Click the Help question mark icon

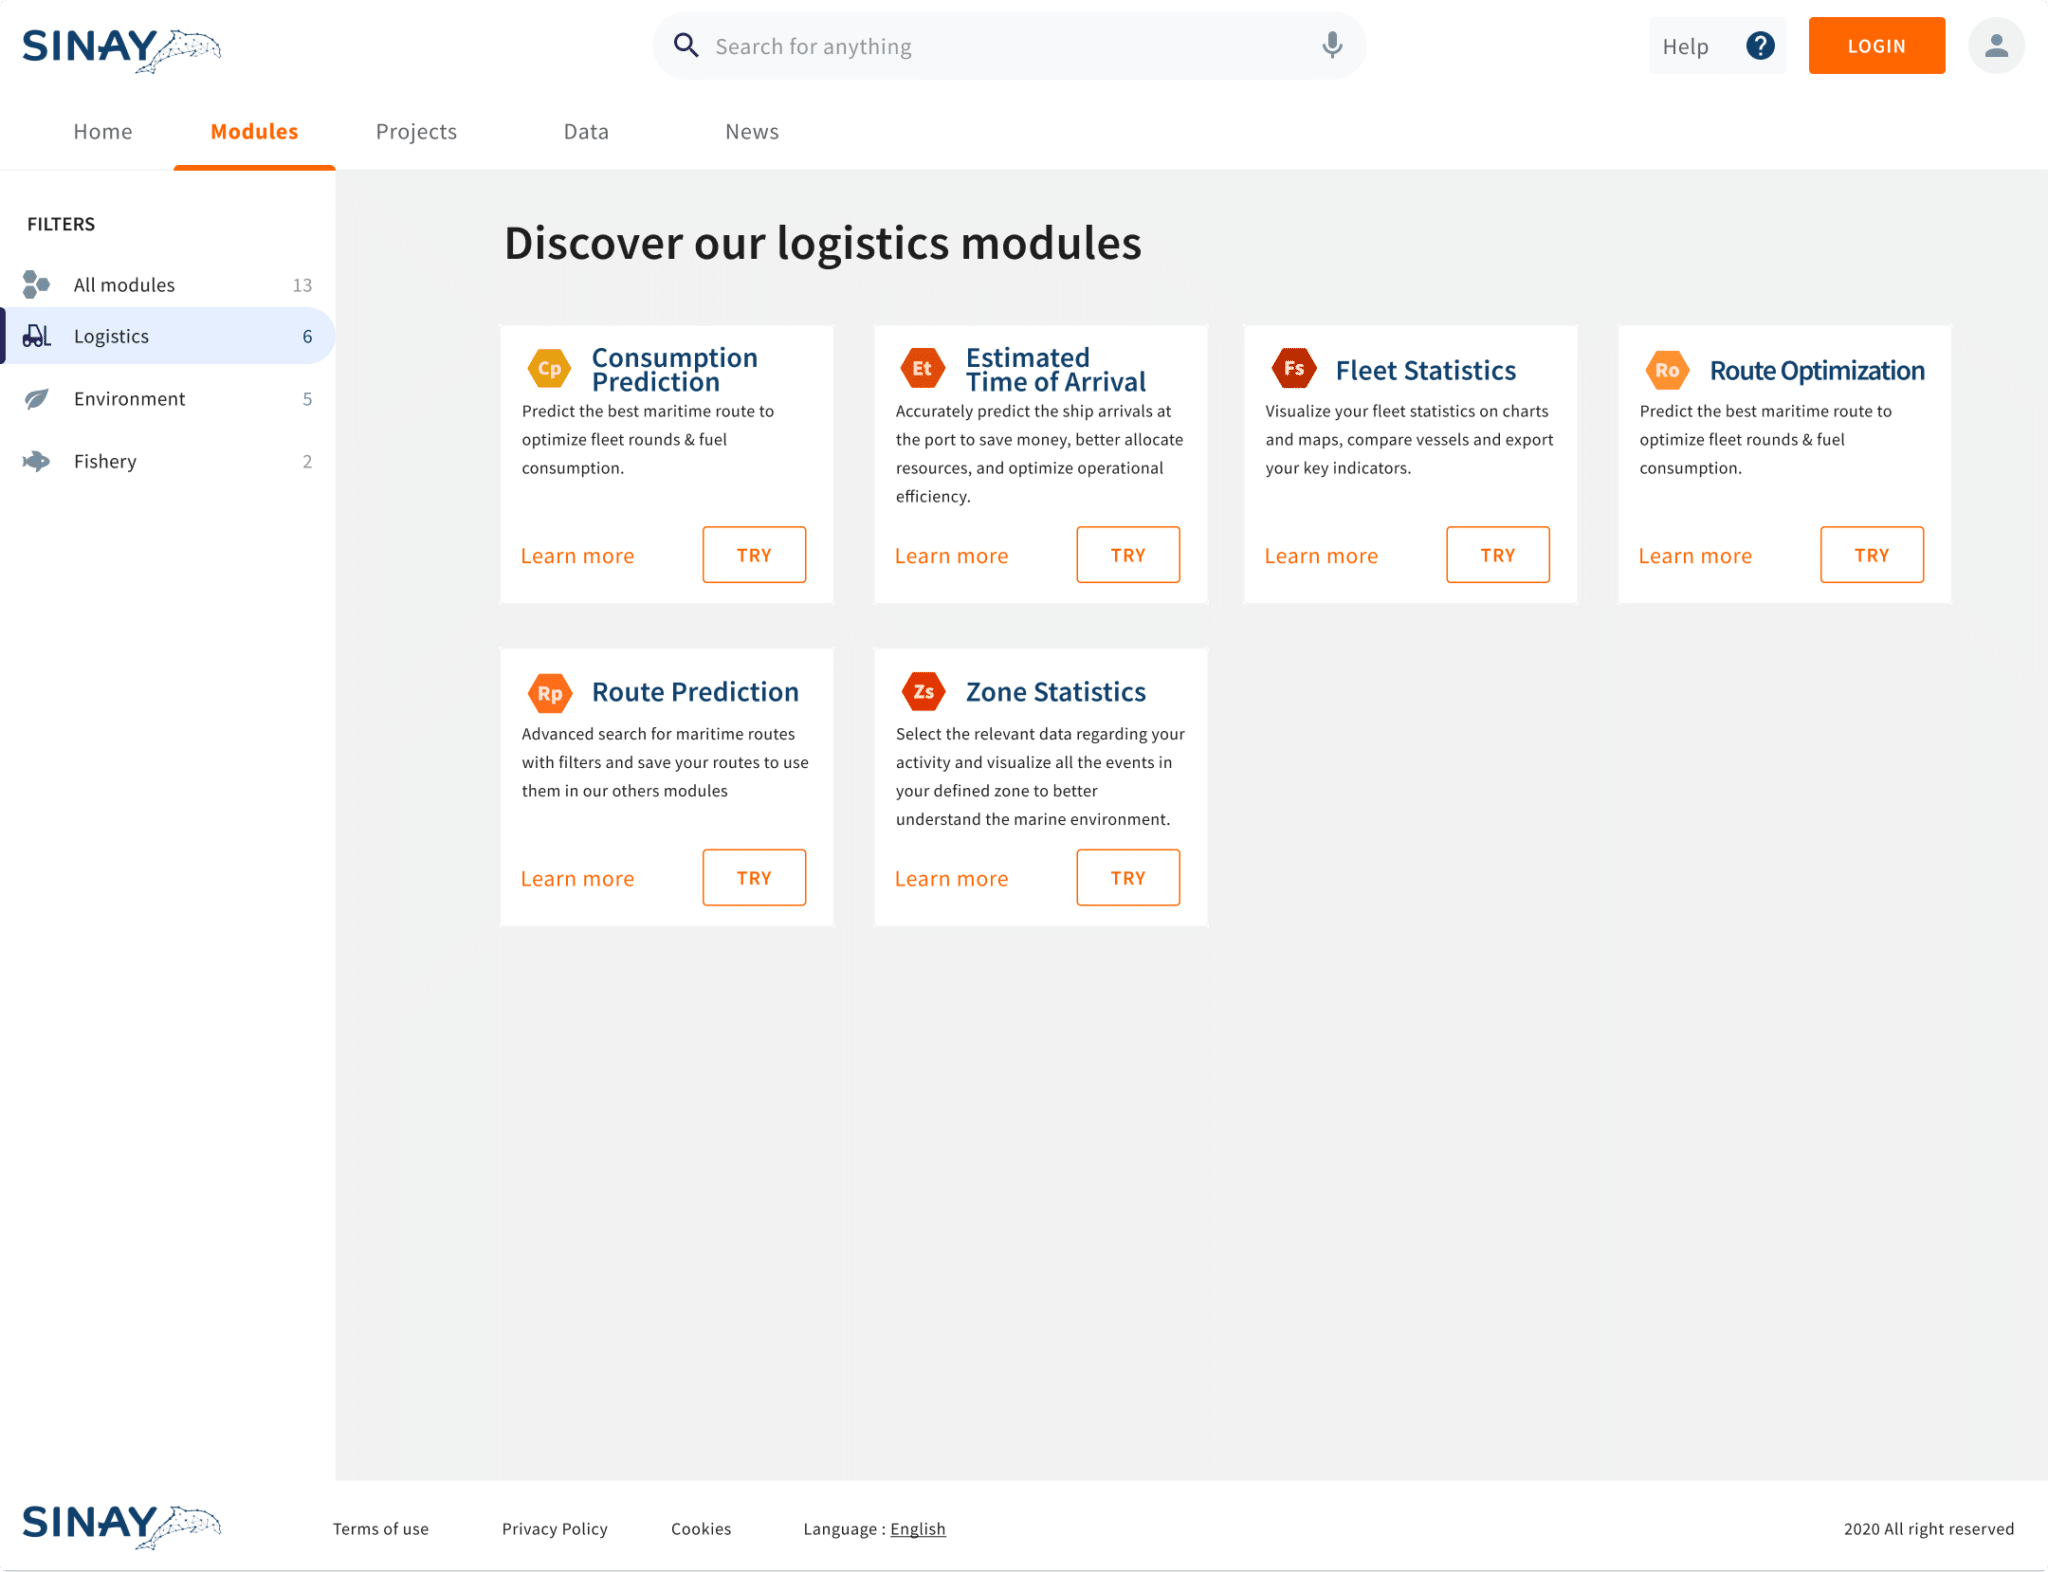(x=1760, y=45)
